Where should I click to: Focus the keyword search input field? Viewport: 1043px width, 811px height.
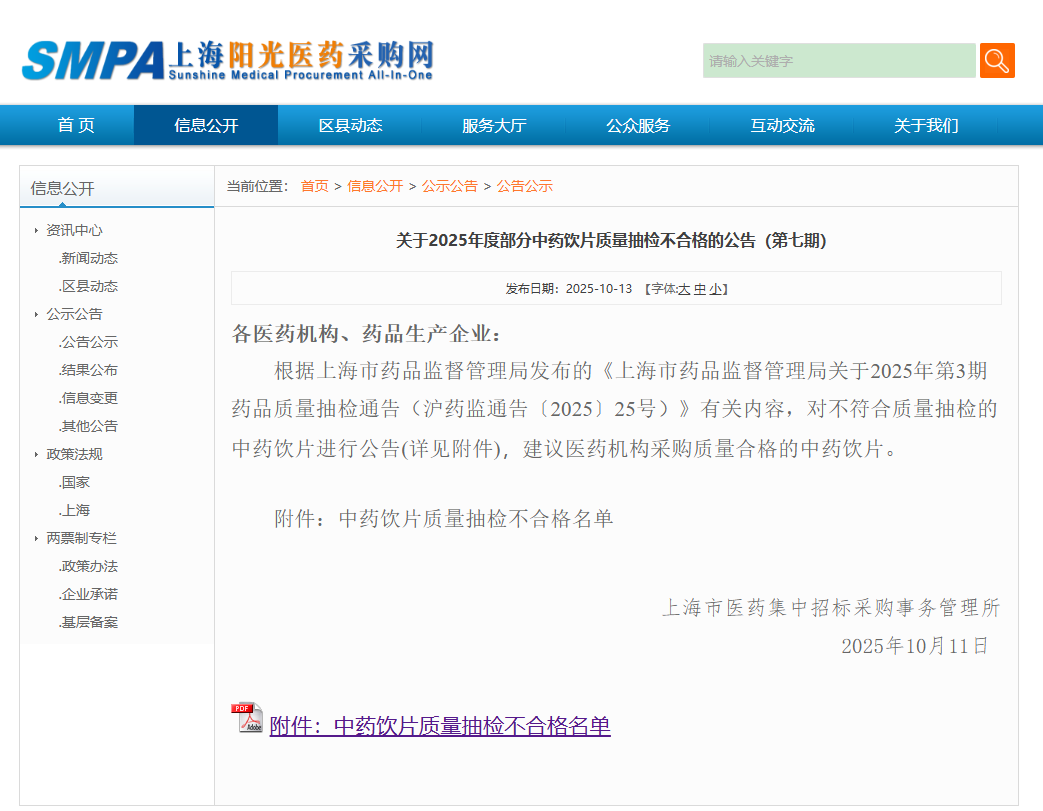838,61
